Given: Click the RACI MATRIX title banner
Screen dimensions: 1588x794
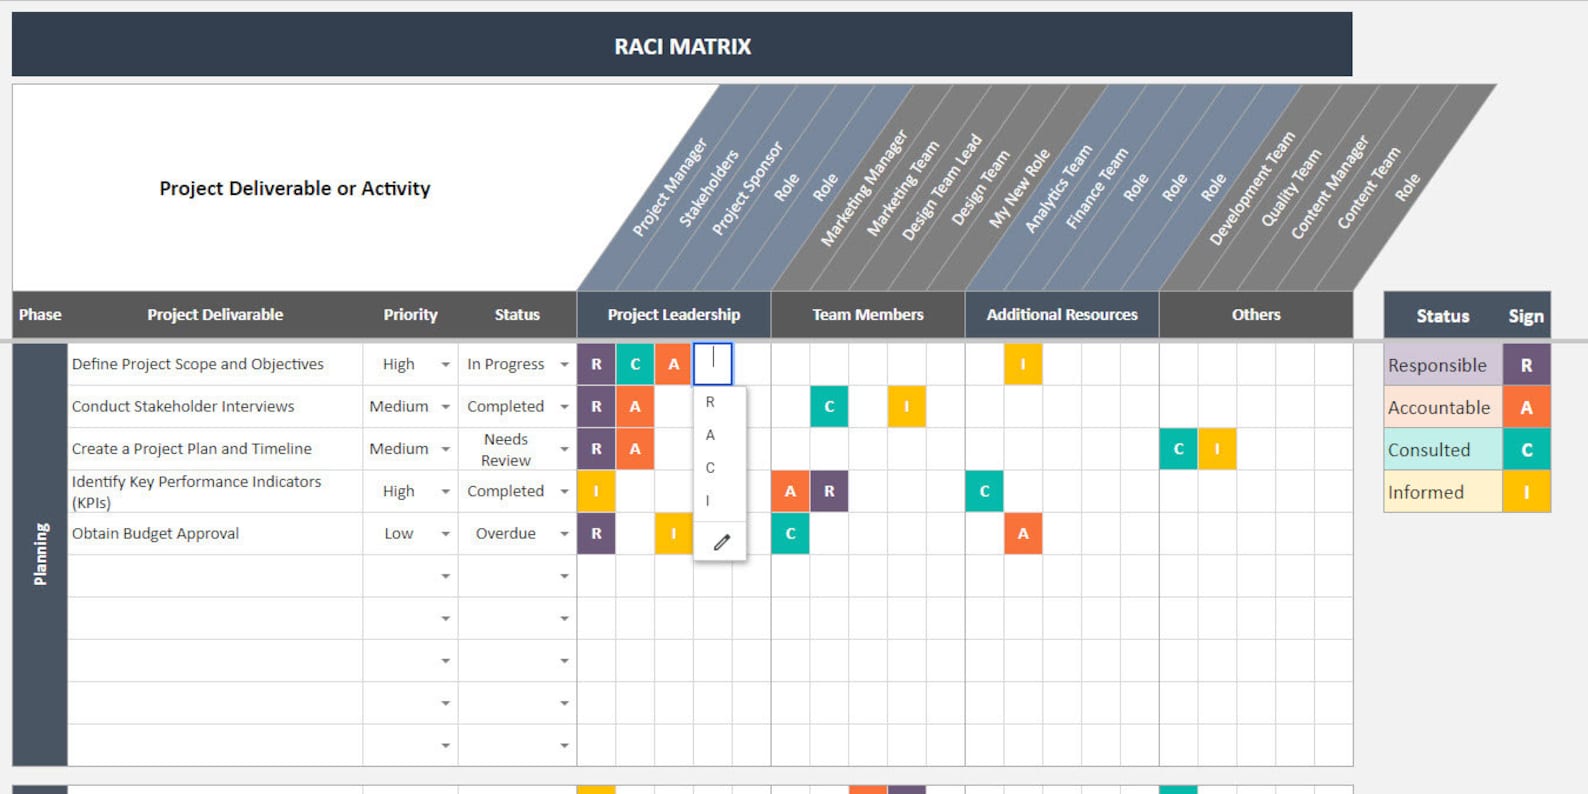Looking at the screenshot, I should coord(682,45).
